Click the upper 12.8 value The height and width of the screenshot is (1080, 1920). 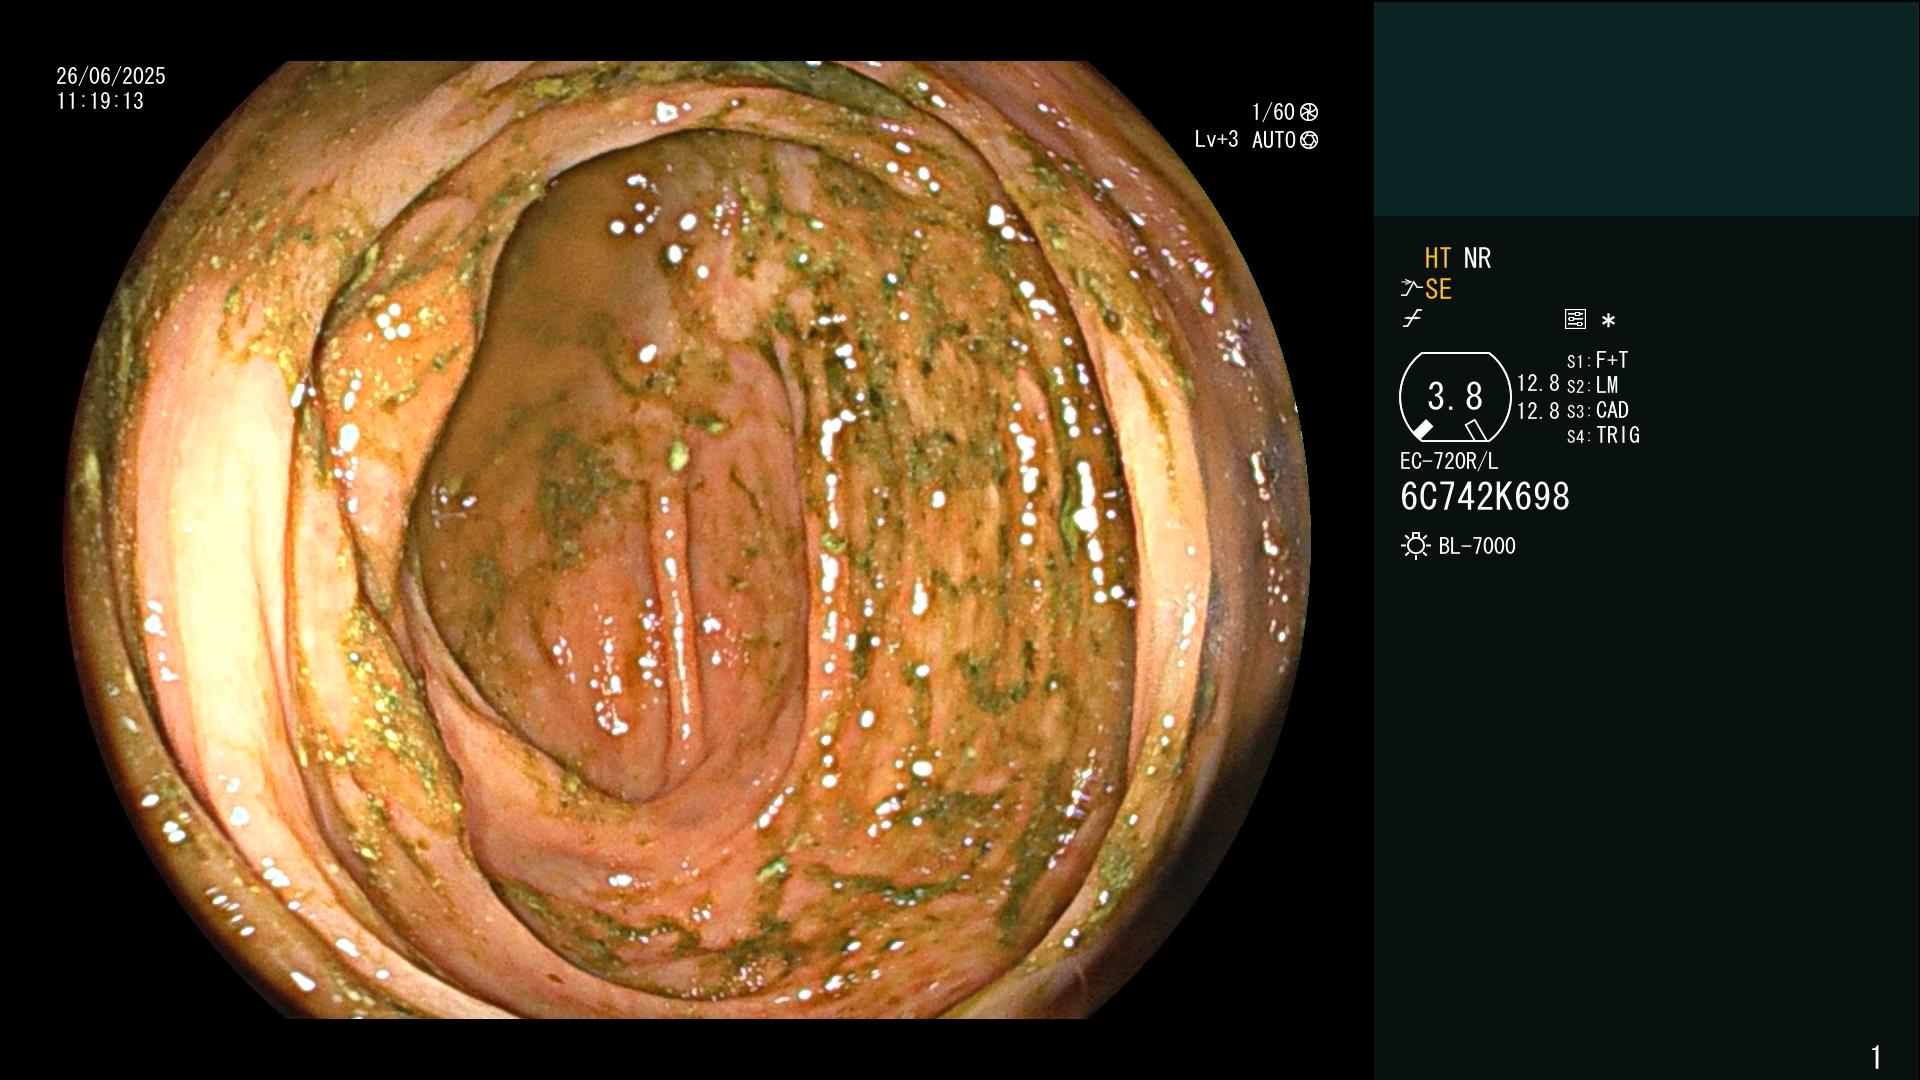click(x=1538, y=384)
